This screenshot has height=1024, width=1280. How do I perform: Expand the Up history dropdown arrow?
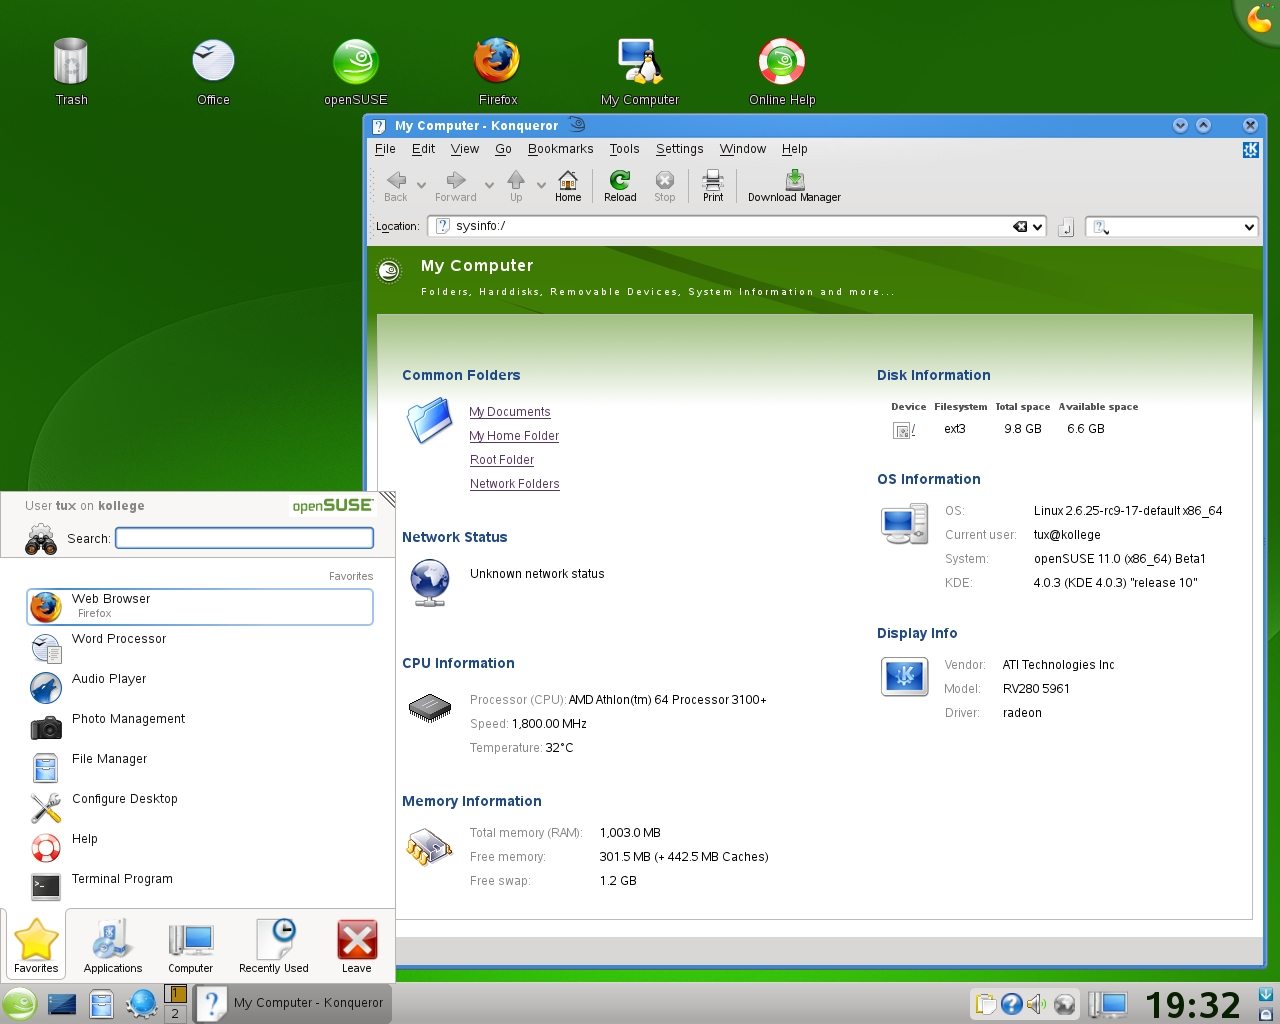click(541, 185)
